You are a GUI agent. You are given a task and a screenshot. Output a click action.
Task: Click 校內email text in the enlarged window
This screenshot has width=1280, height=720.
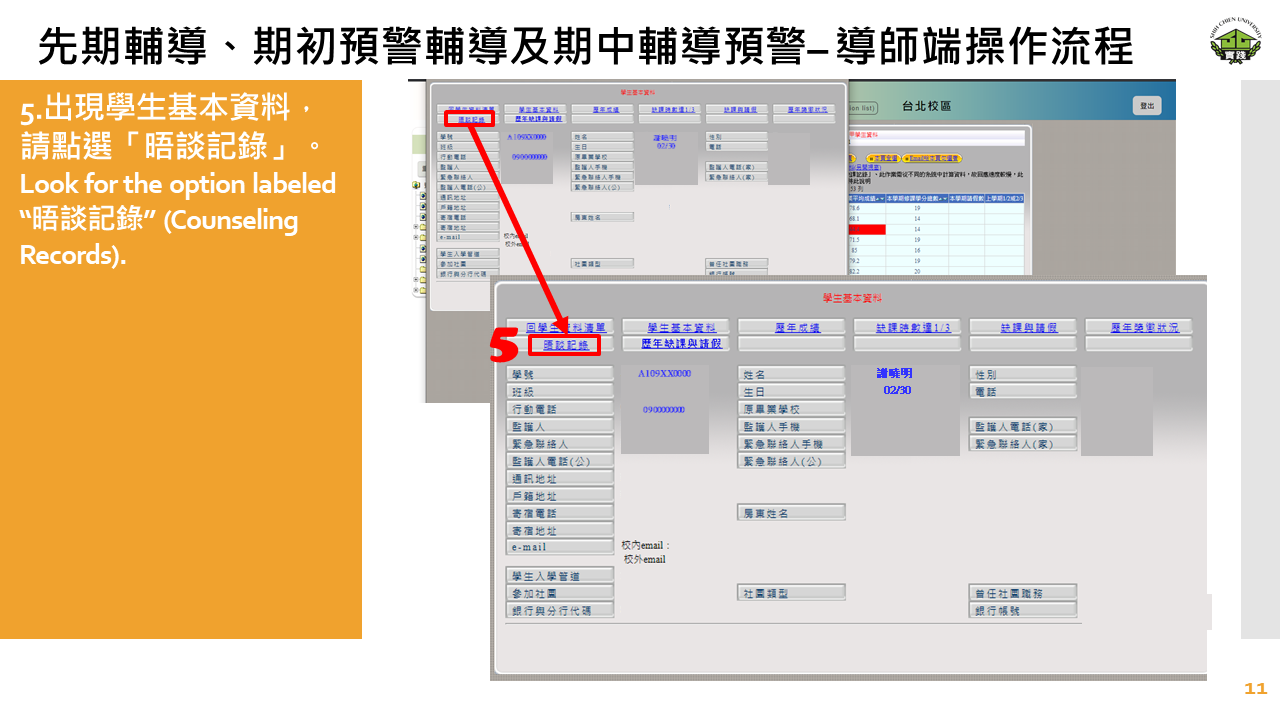pos(646,545)
